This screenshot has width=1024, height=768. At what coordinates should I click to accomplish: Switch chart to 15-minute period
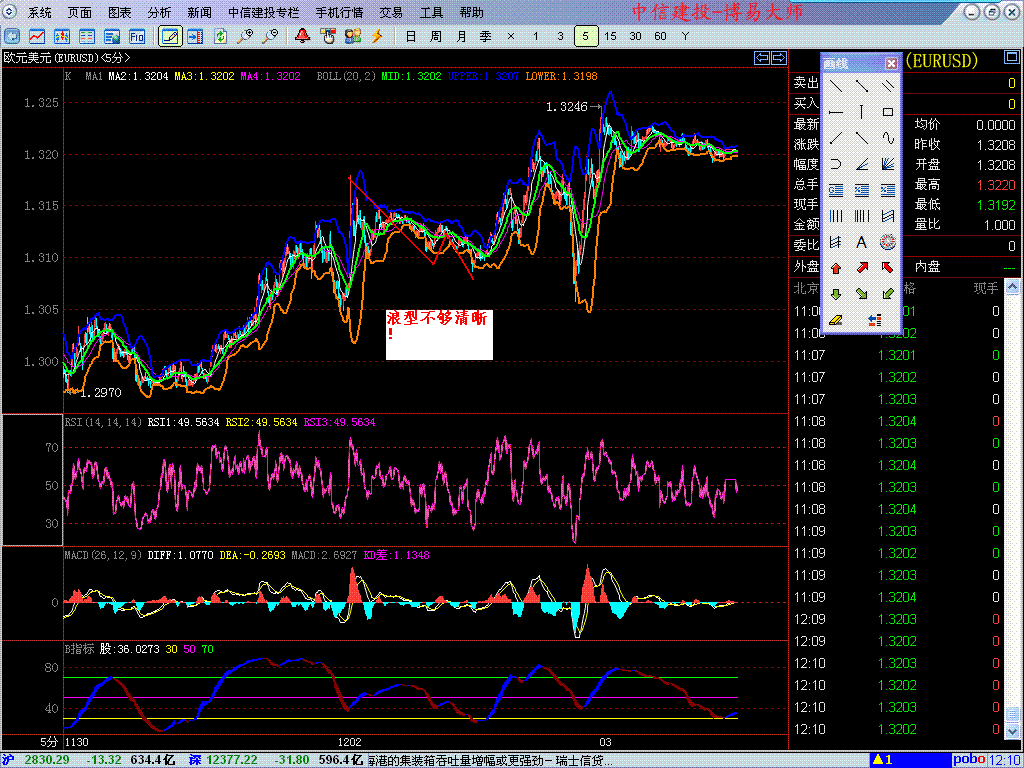(611, 36)
